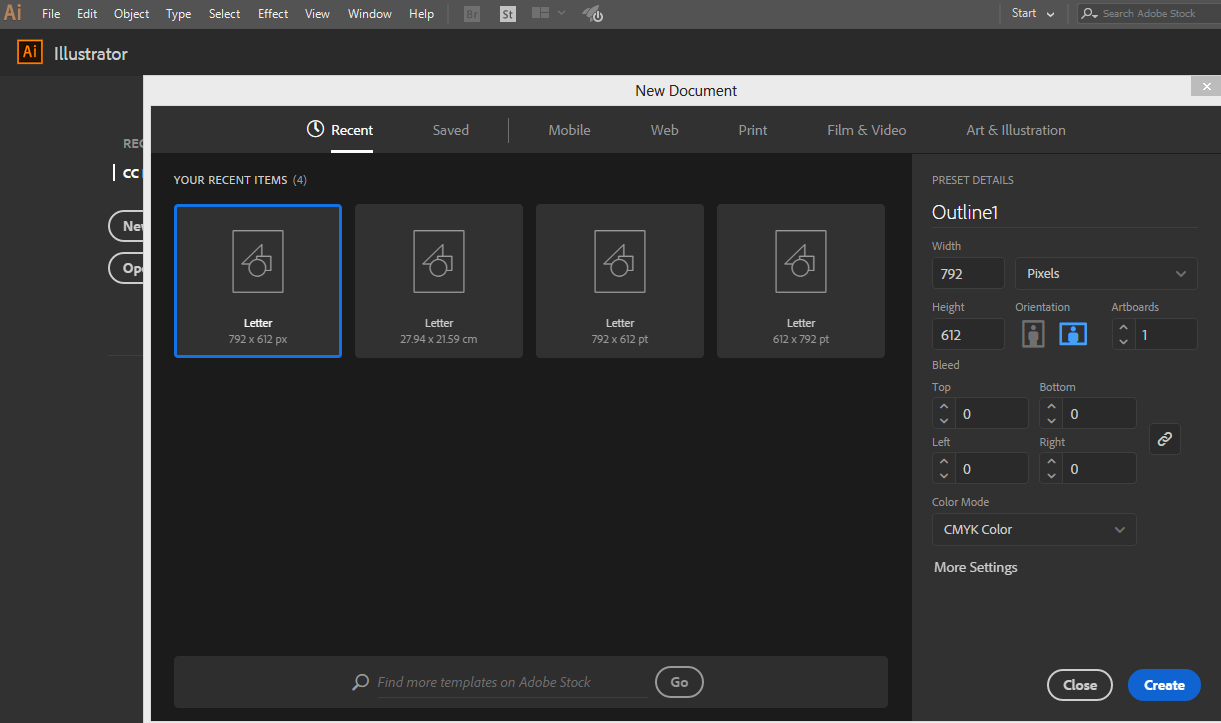Click the Close button in dialog
Screen dimensions: 1221x723
(x=1080, y=685)
